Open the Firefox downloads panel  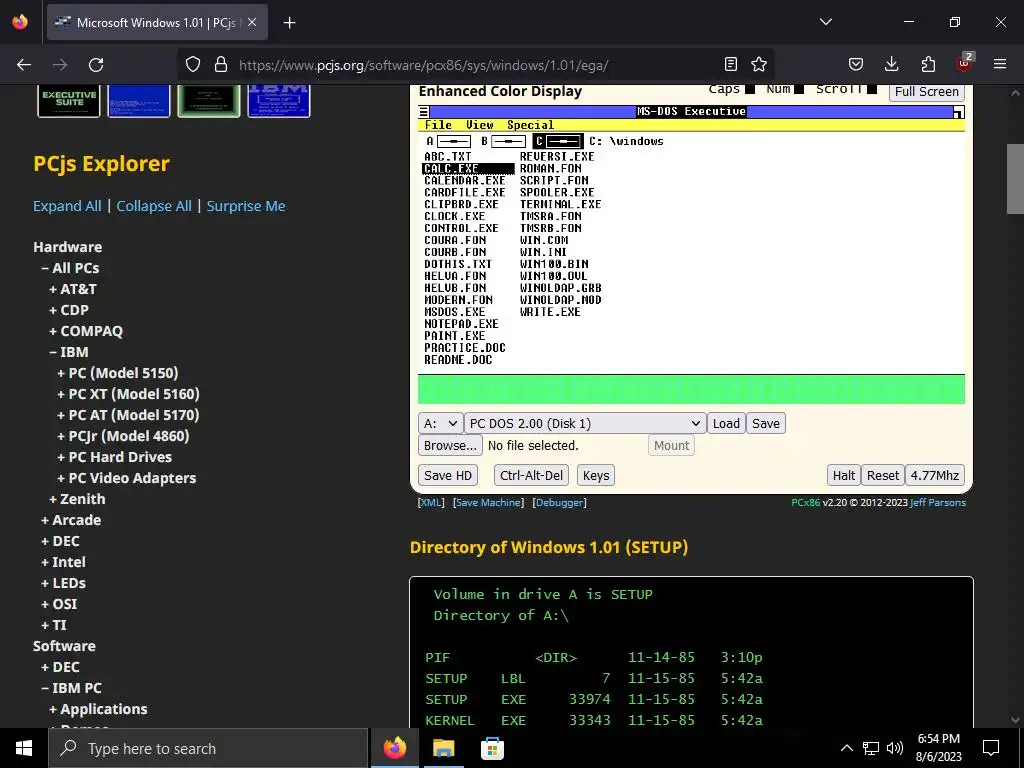891,65
